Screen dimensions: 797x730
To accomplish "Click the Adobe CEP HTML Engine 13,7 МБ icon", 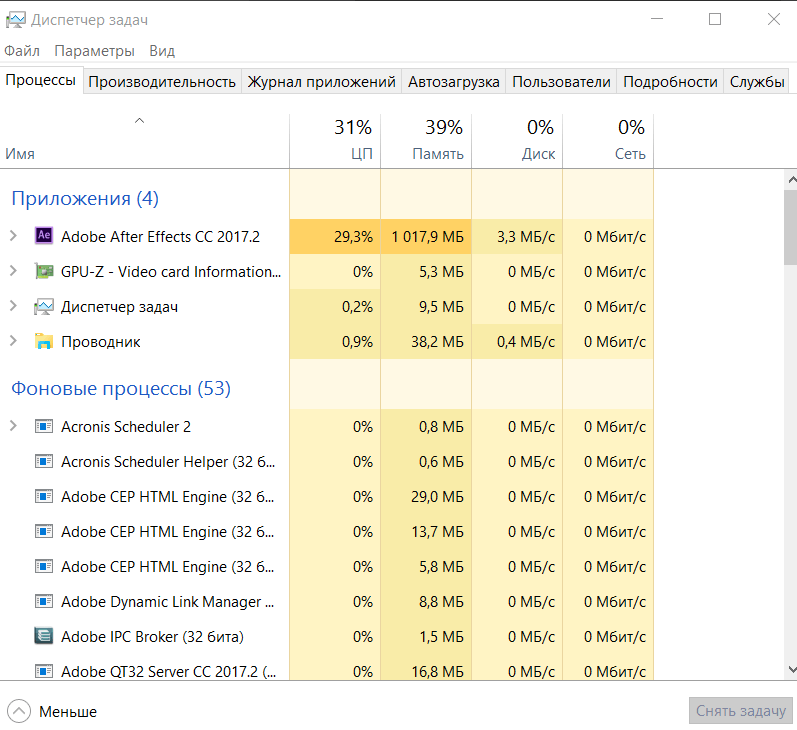I will point(44,531).
